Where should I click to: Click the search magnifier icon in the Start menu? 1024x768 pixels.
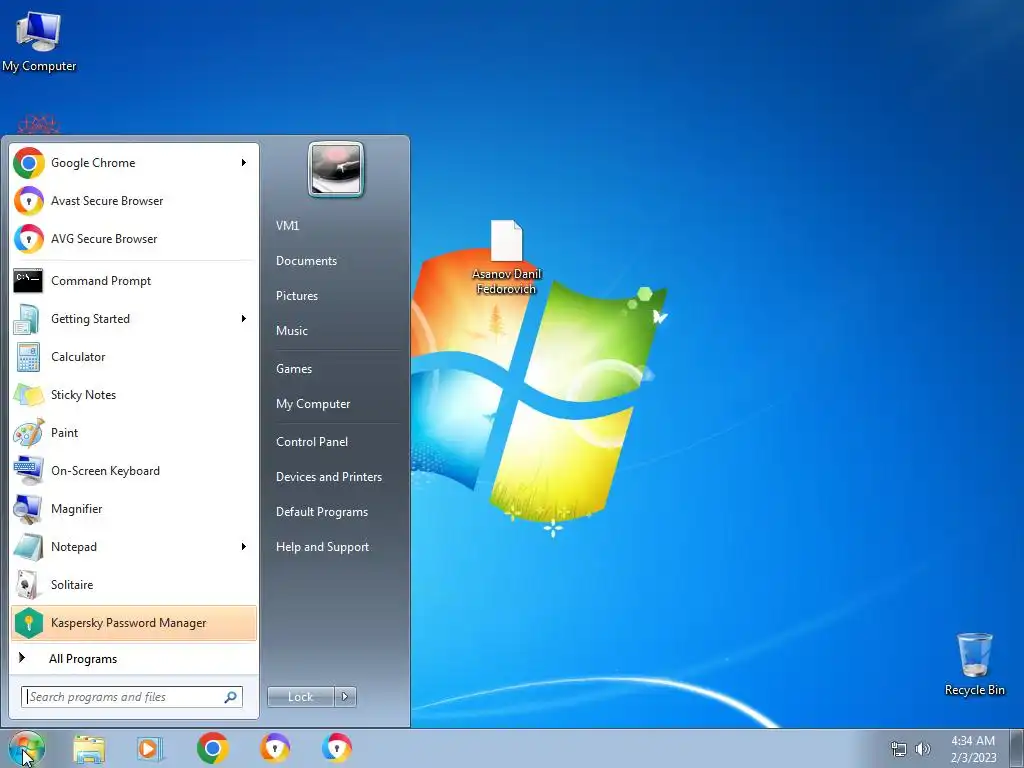coord(231,697)
